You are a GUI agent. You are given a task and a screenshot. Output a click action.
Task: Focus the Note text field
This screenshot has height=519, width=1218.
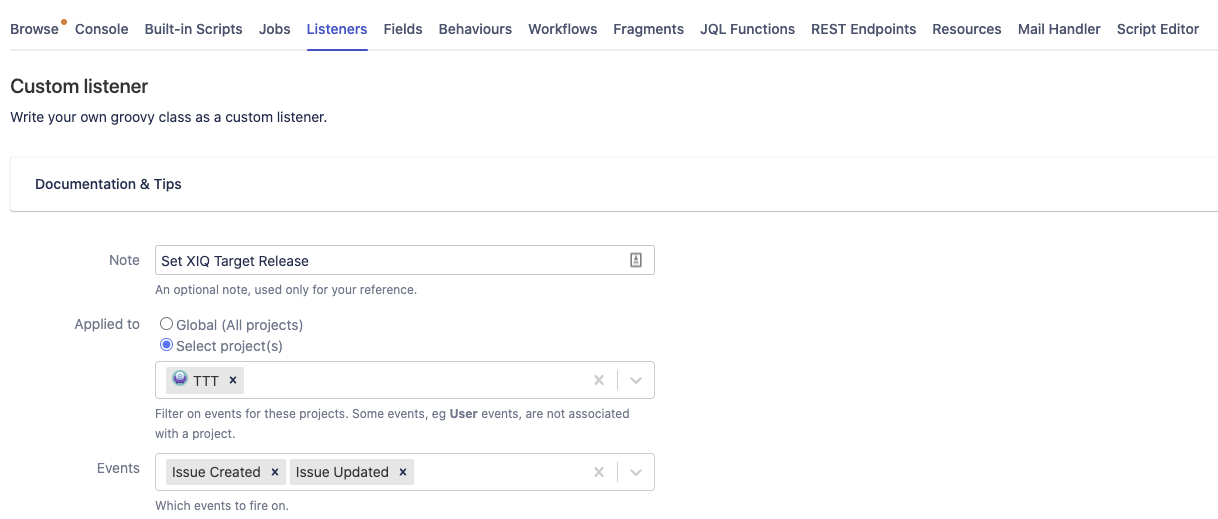coord(390,260)
